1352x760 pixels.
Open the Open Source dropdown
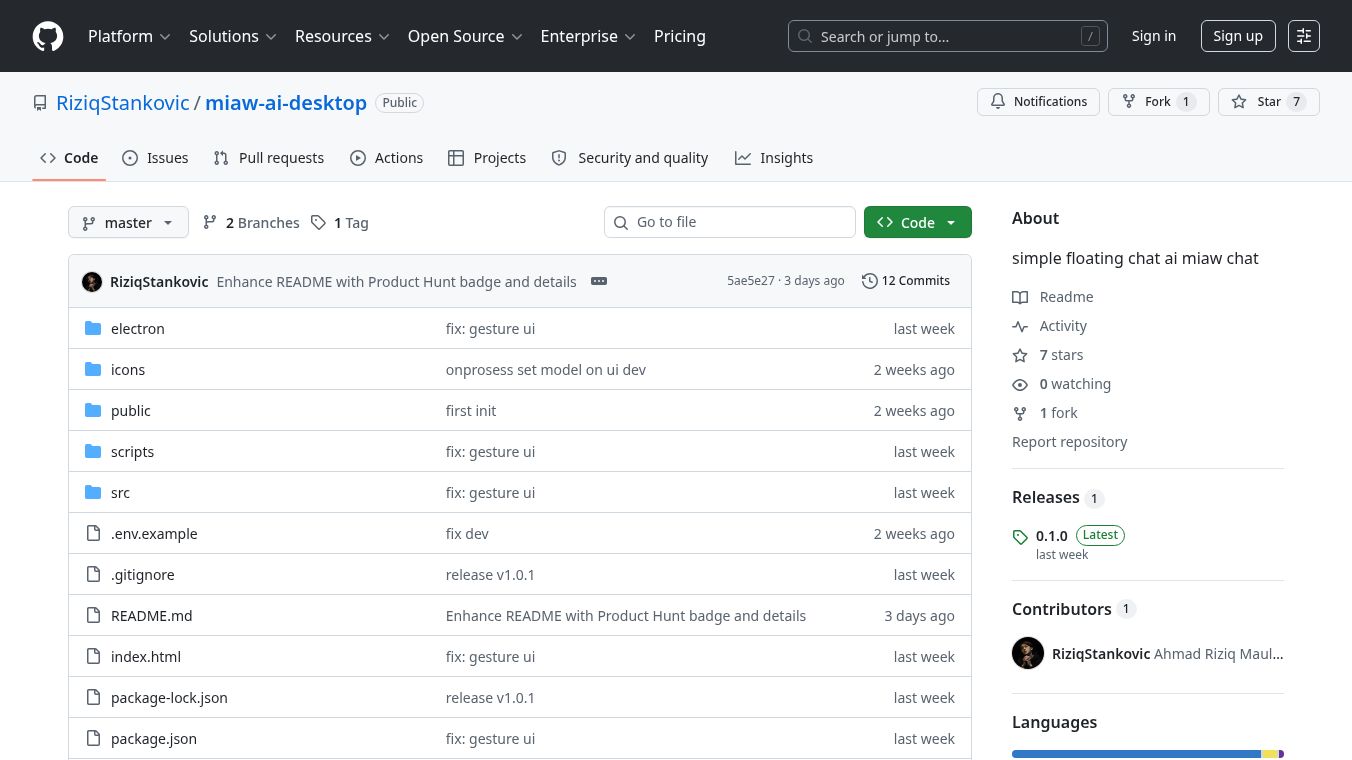(465, 36)
